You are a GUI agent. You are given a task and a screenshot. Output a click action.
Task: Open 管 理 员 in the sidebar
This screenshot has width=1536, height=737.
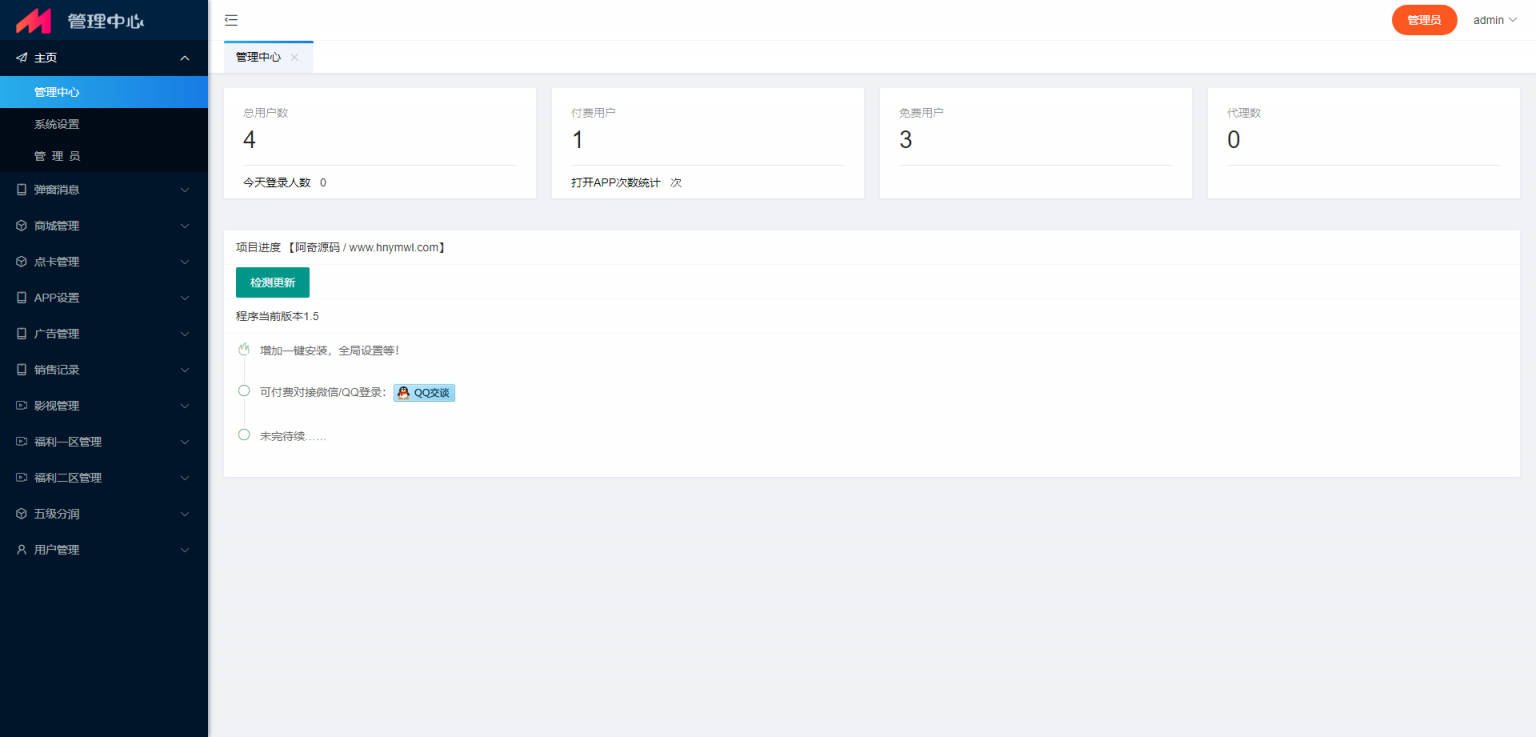tap(104, 156)
